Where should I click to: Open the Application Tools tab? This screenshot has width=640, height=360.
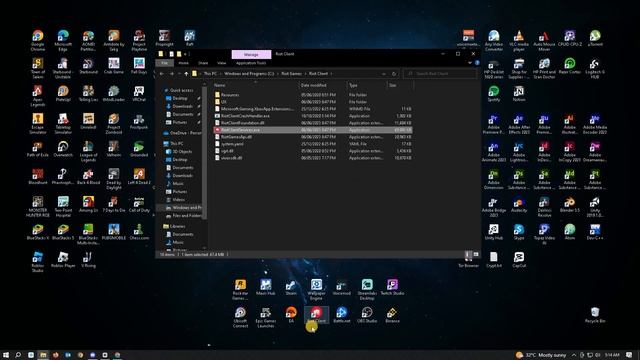tap(251, 63)
